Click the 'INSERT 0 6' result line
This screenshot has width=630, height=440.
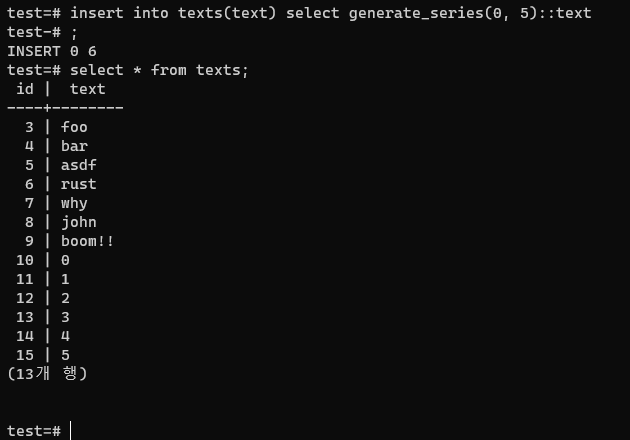coord(52,51)
